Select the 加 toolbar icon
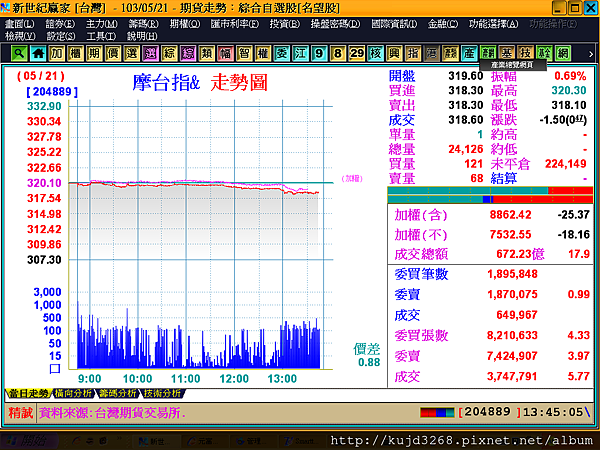Screen dimensions: 600x450 click(x=57, y=53)
